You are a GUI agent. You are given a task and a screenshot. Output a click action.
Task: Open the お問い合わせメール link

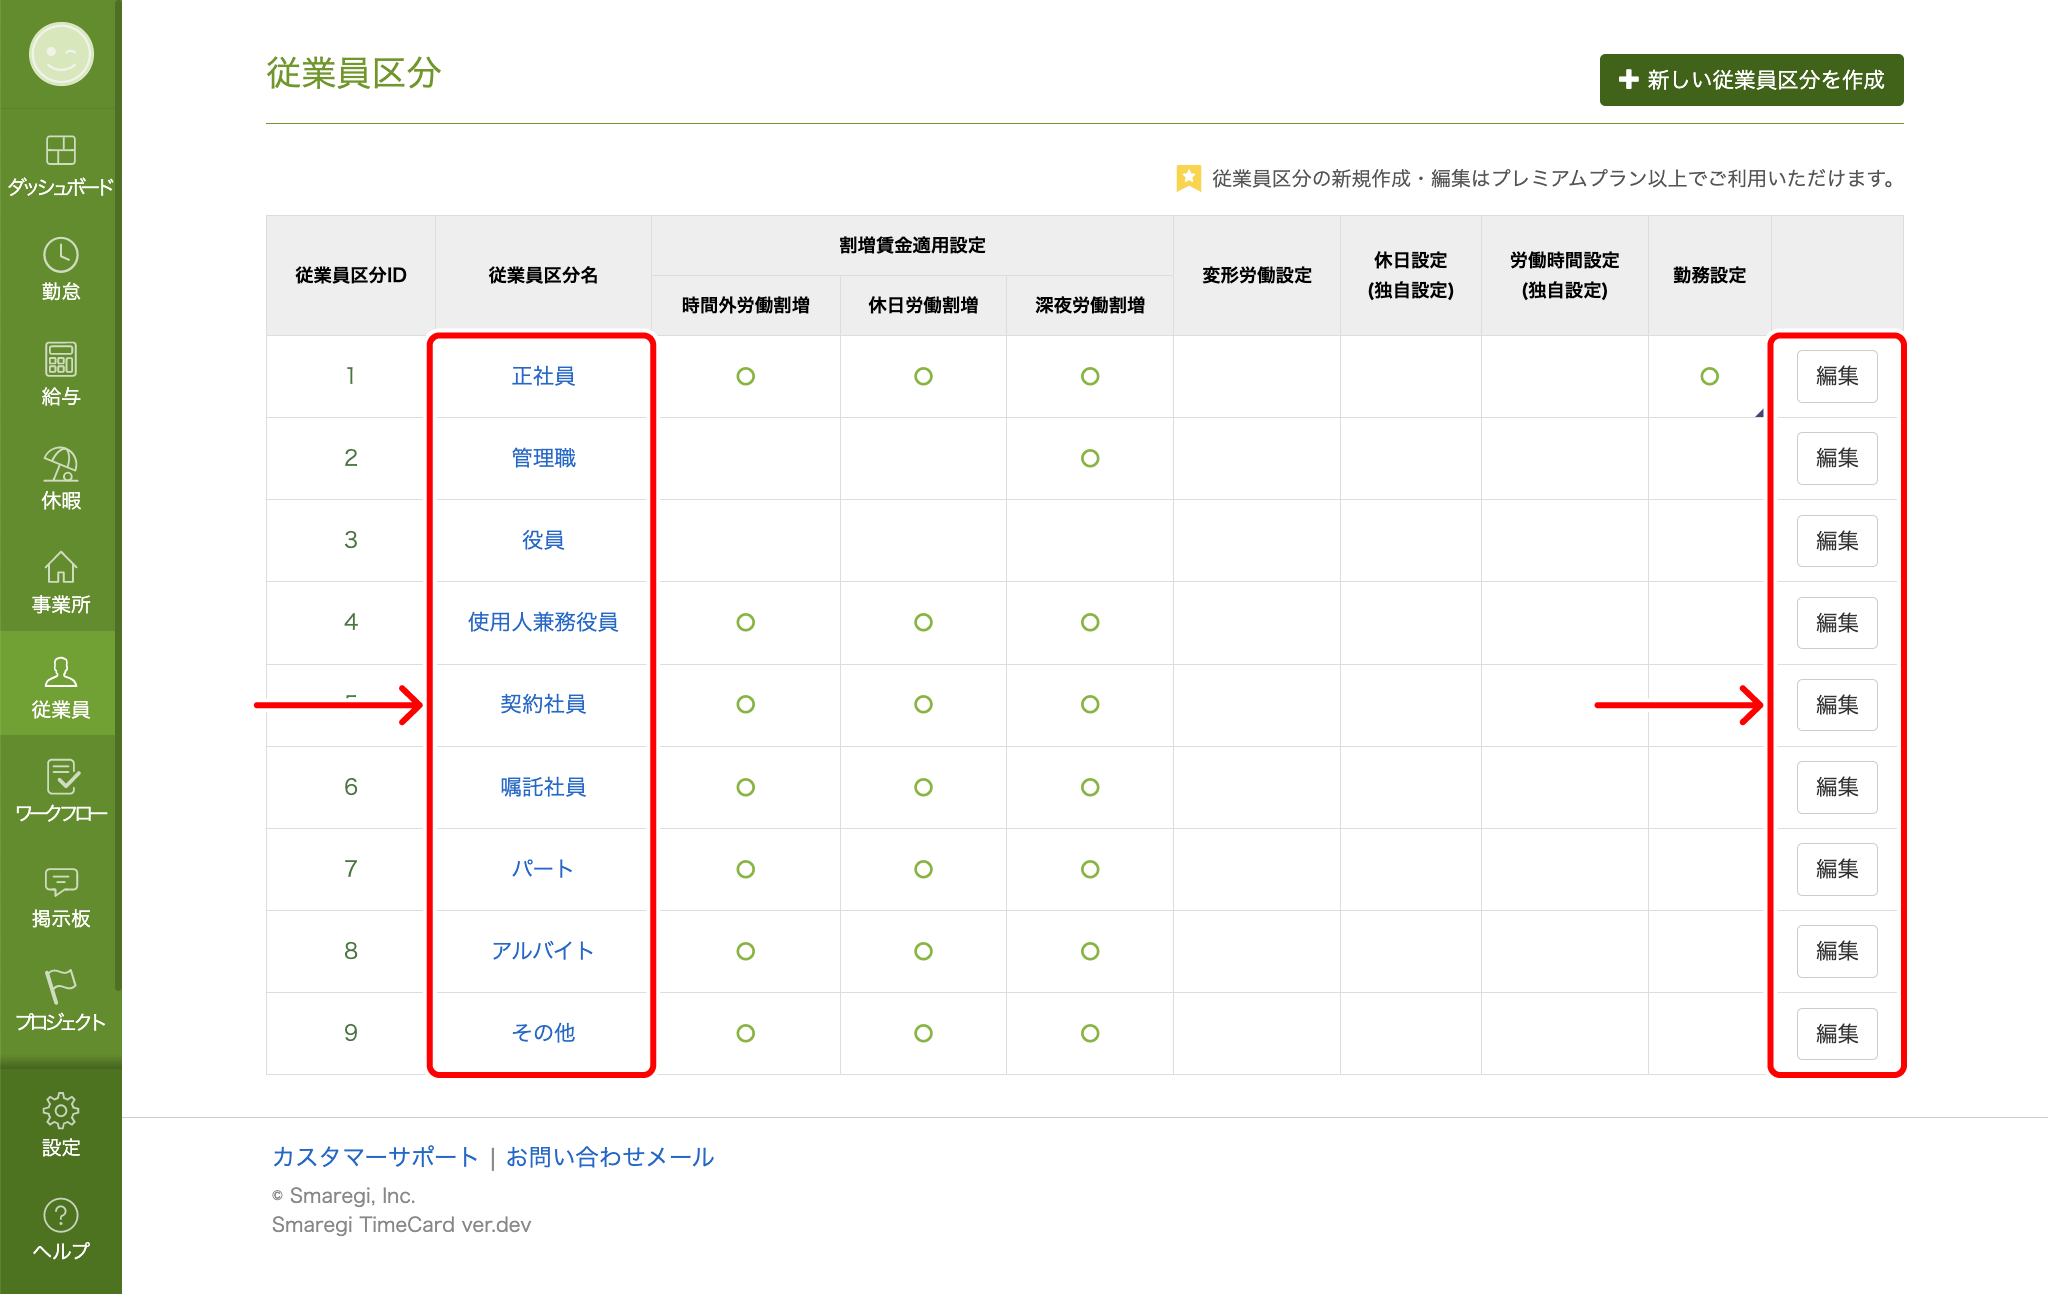(610, 1157)
